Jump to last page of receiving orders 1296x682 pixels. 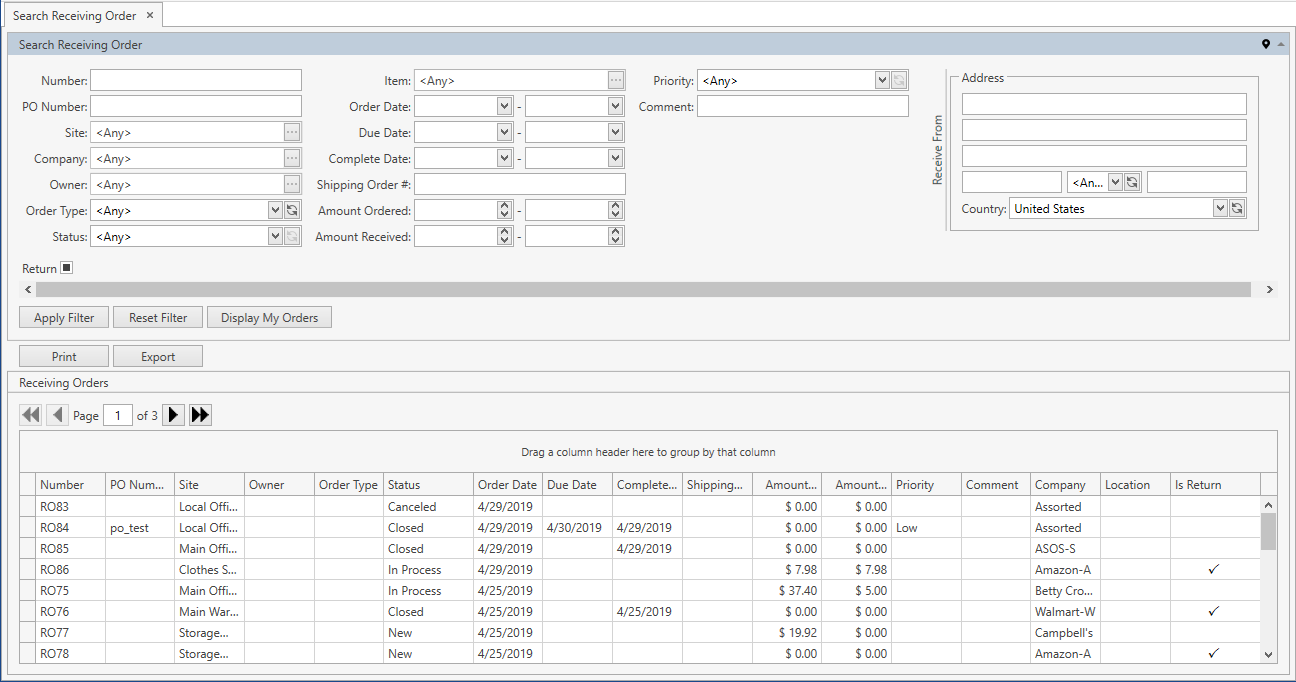(x=200, y=415)
